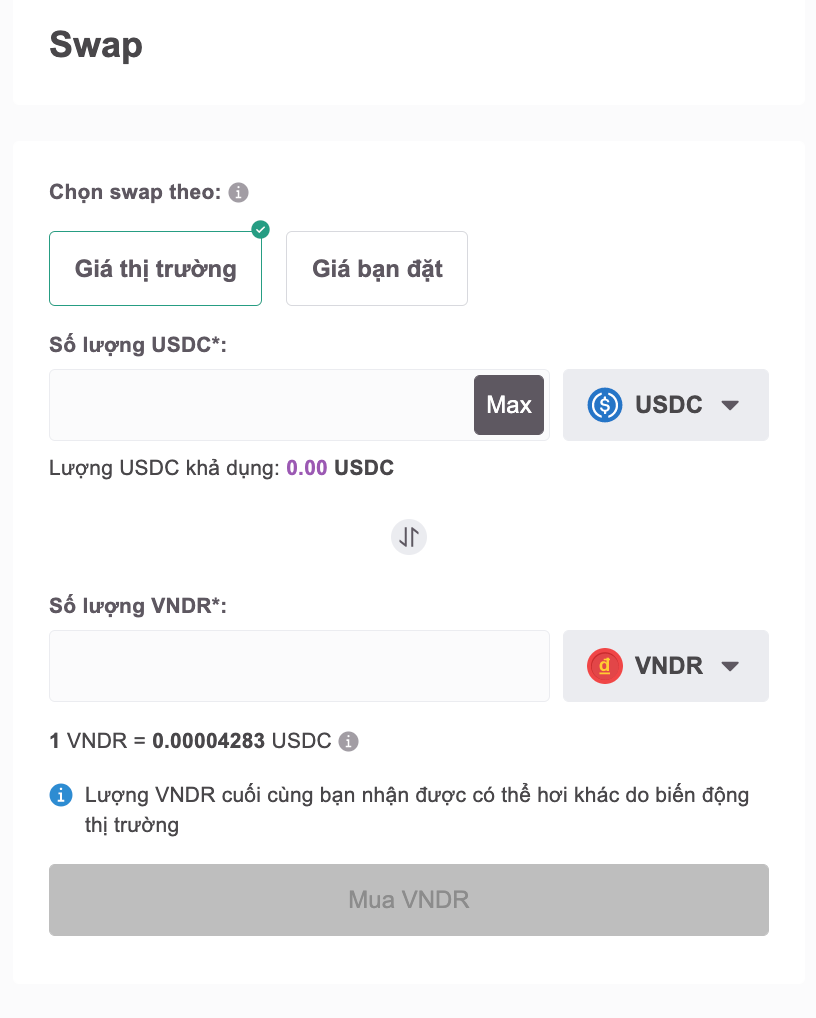
Task: Click the green checkmark badge on "Giá thị trường"
Action: [x=259, y=229]
